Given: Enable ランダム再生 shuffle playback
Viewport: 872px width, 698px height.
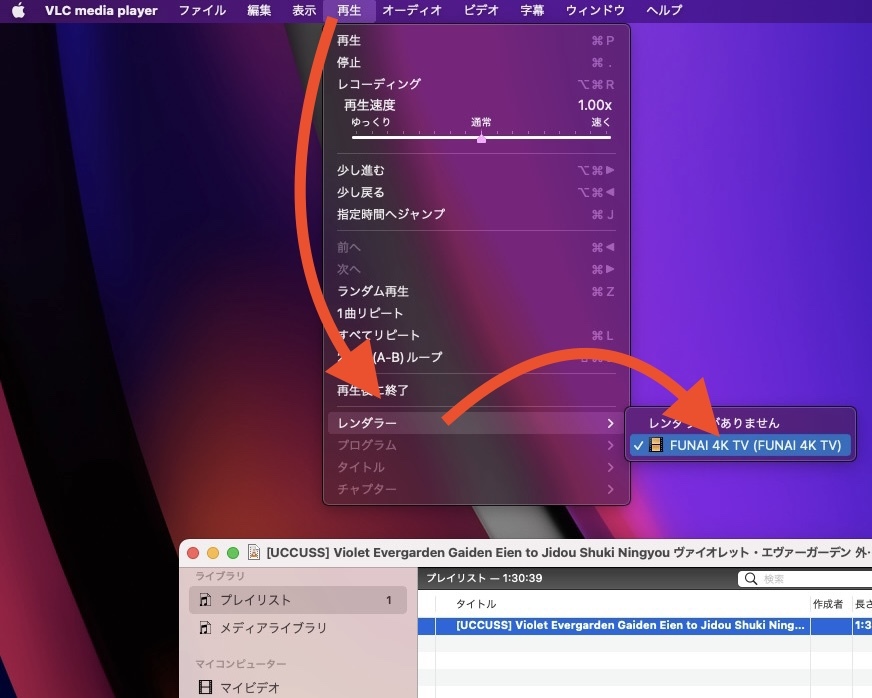Looking at the screenshot, I should [373, 291].
